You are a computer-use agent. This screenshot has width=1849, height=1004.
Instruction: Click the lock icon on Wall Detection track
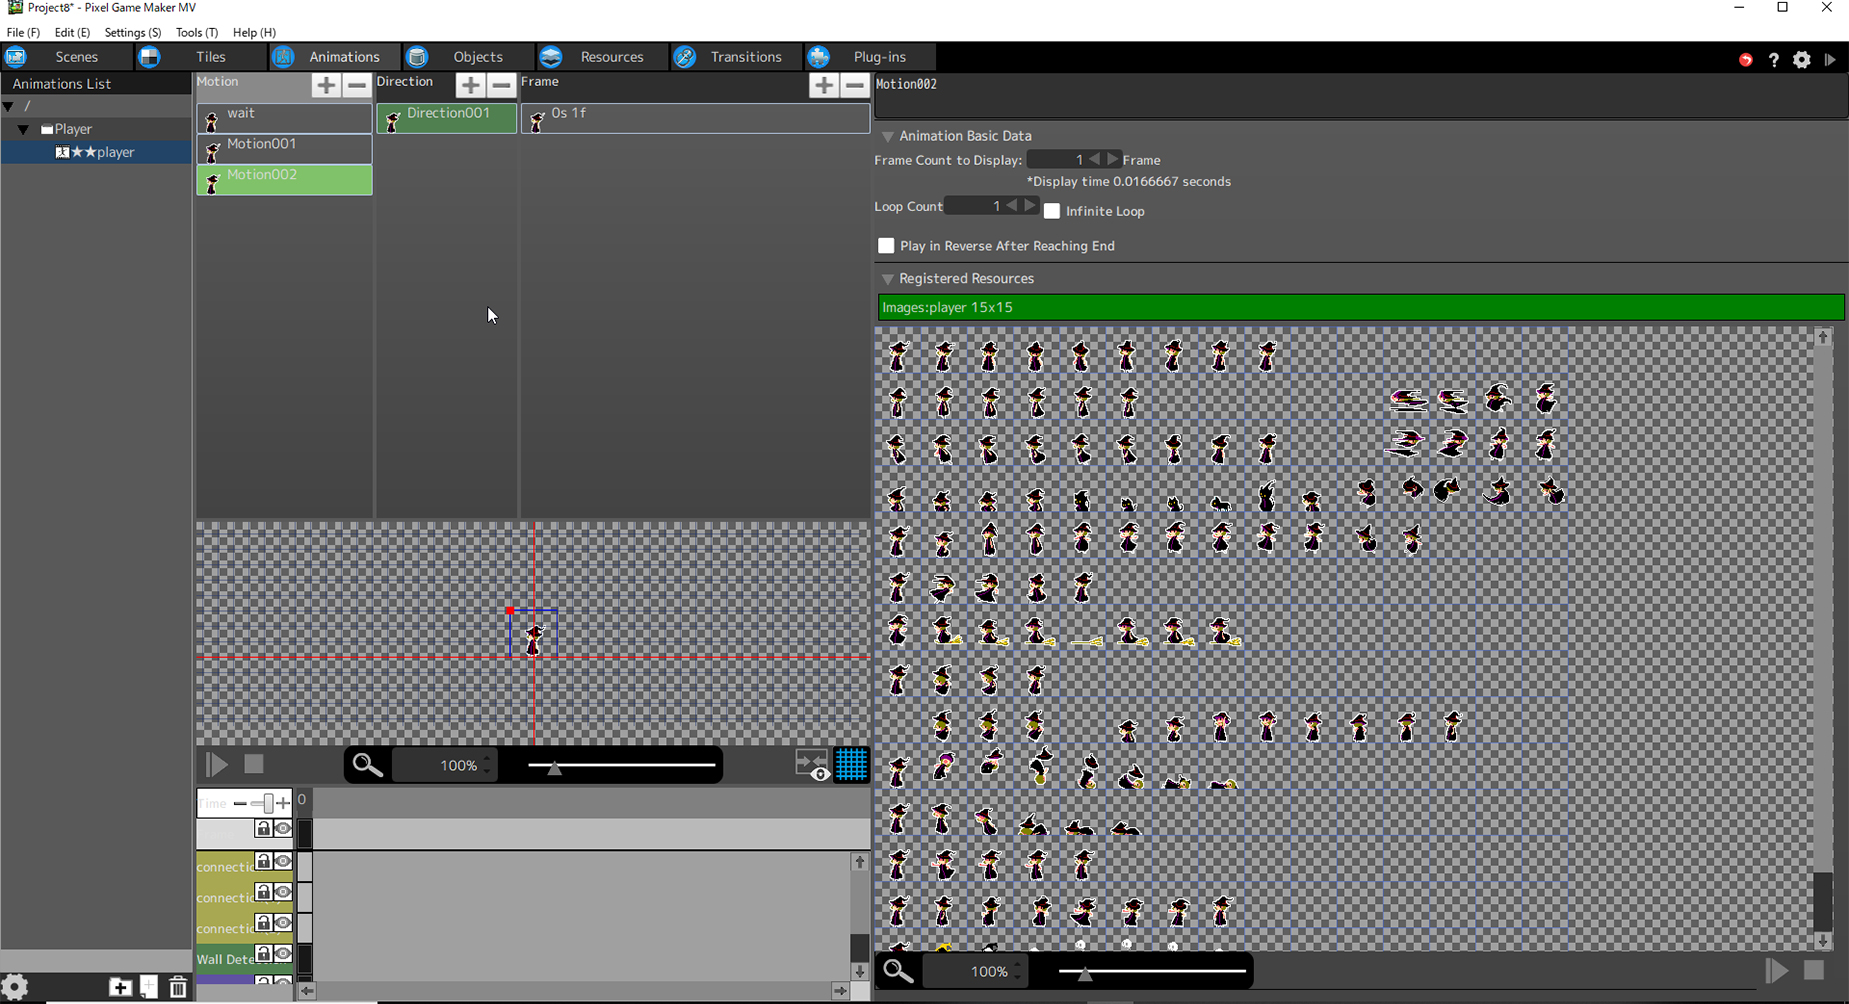(x=263, y=954)
